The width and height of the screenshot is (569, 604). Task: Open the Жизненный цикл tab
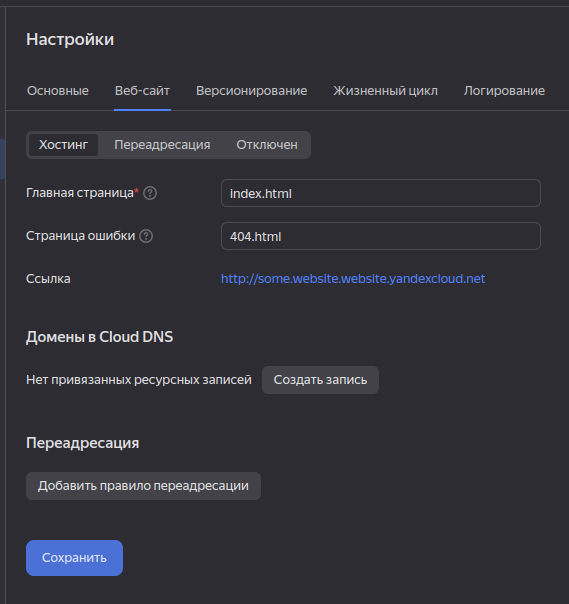pos(385,91)
